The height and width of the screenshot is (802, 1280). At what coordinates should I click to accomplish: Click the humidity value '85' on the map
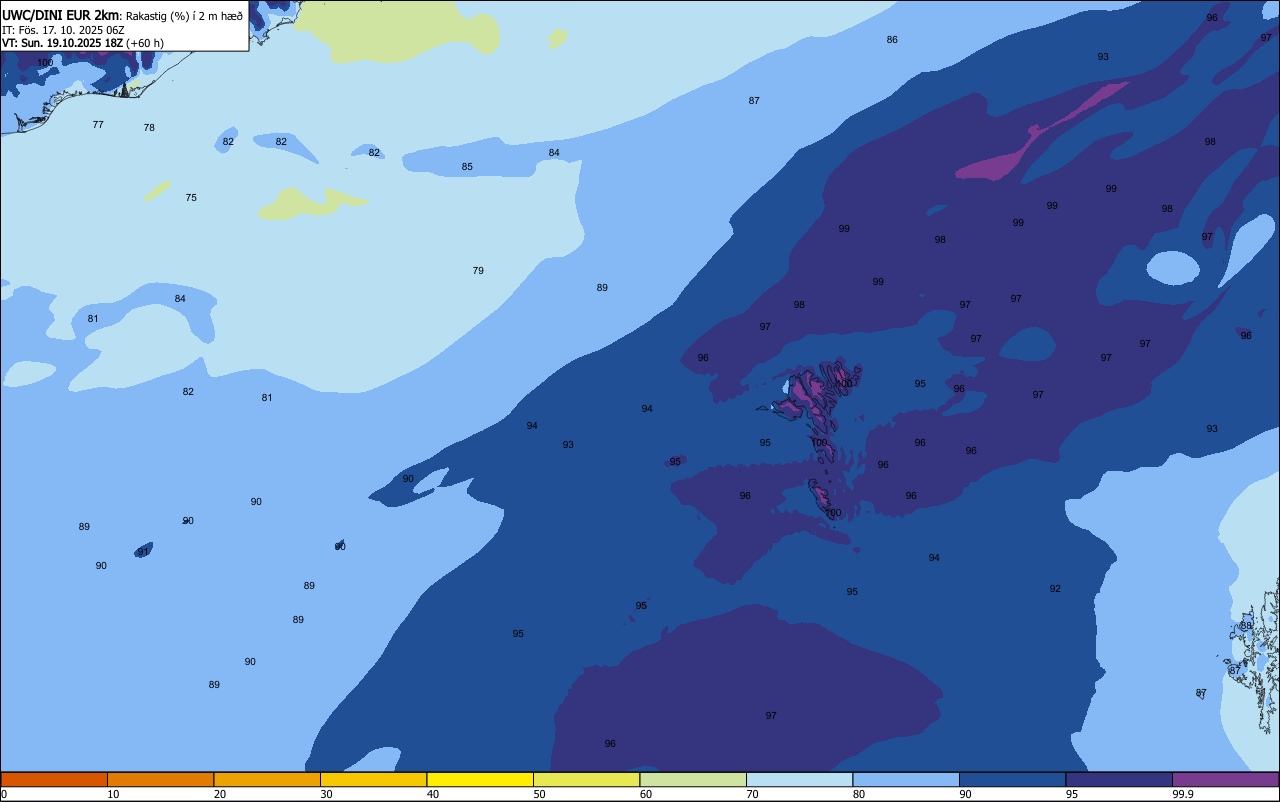(467, 167)
